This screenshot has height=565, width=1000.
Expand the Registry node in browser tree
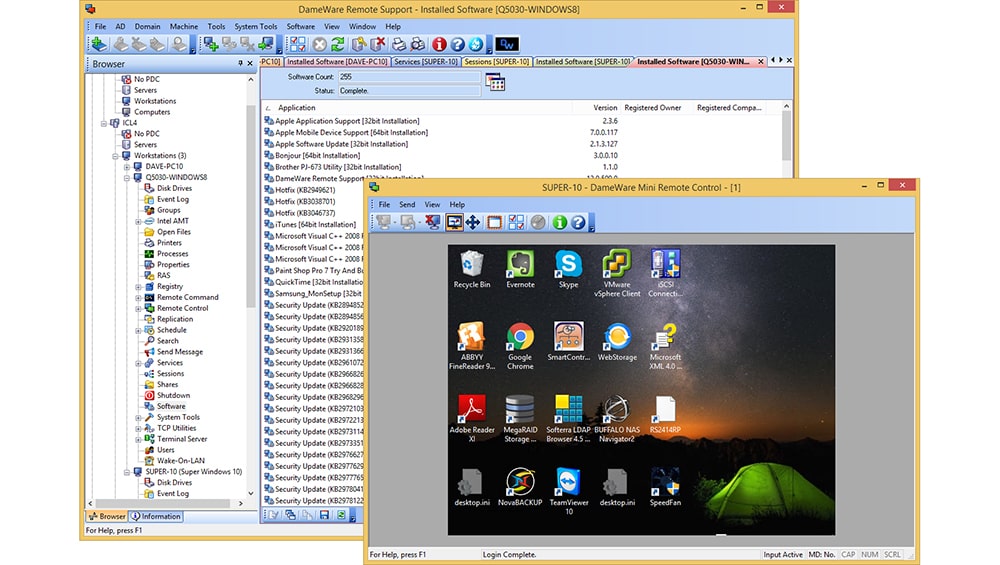(138, 286)
